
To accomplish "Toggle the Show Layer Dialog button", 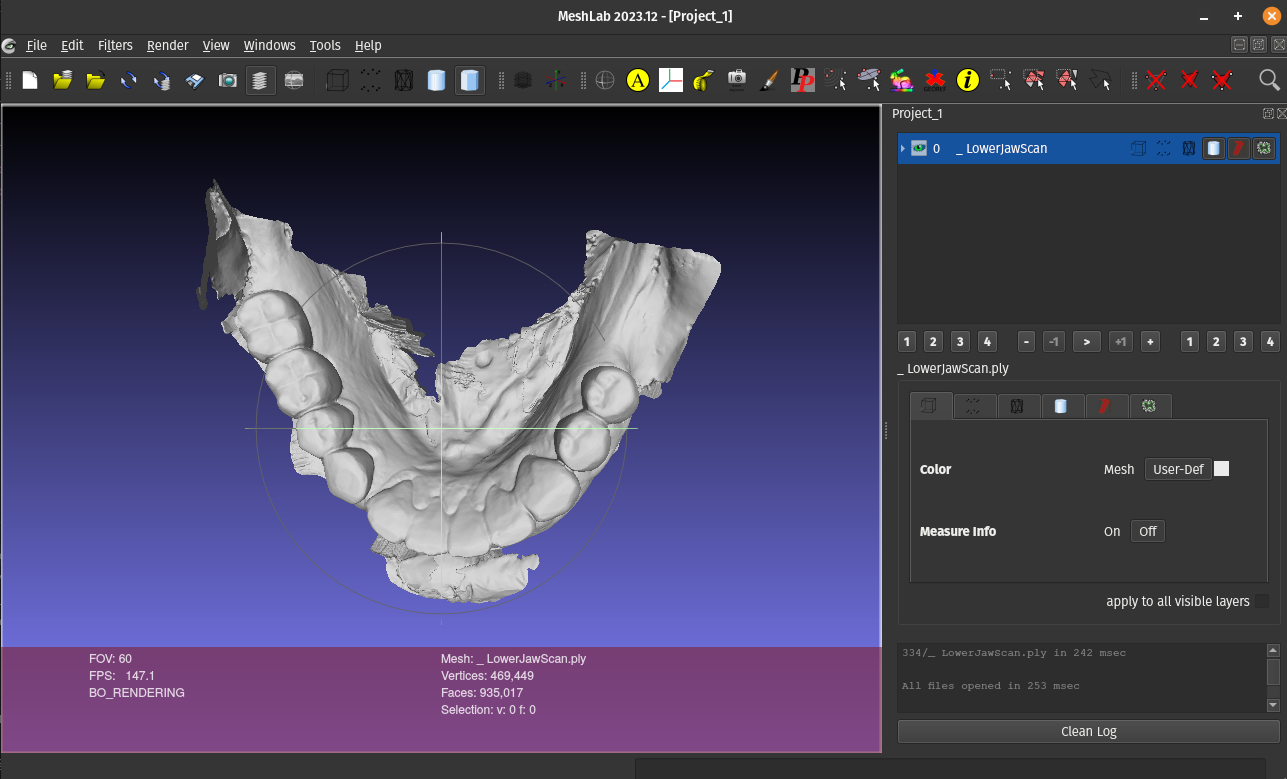I will point(260,81).
